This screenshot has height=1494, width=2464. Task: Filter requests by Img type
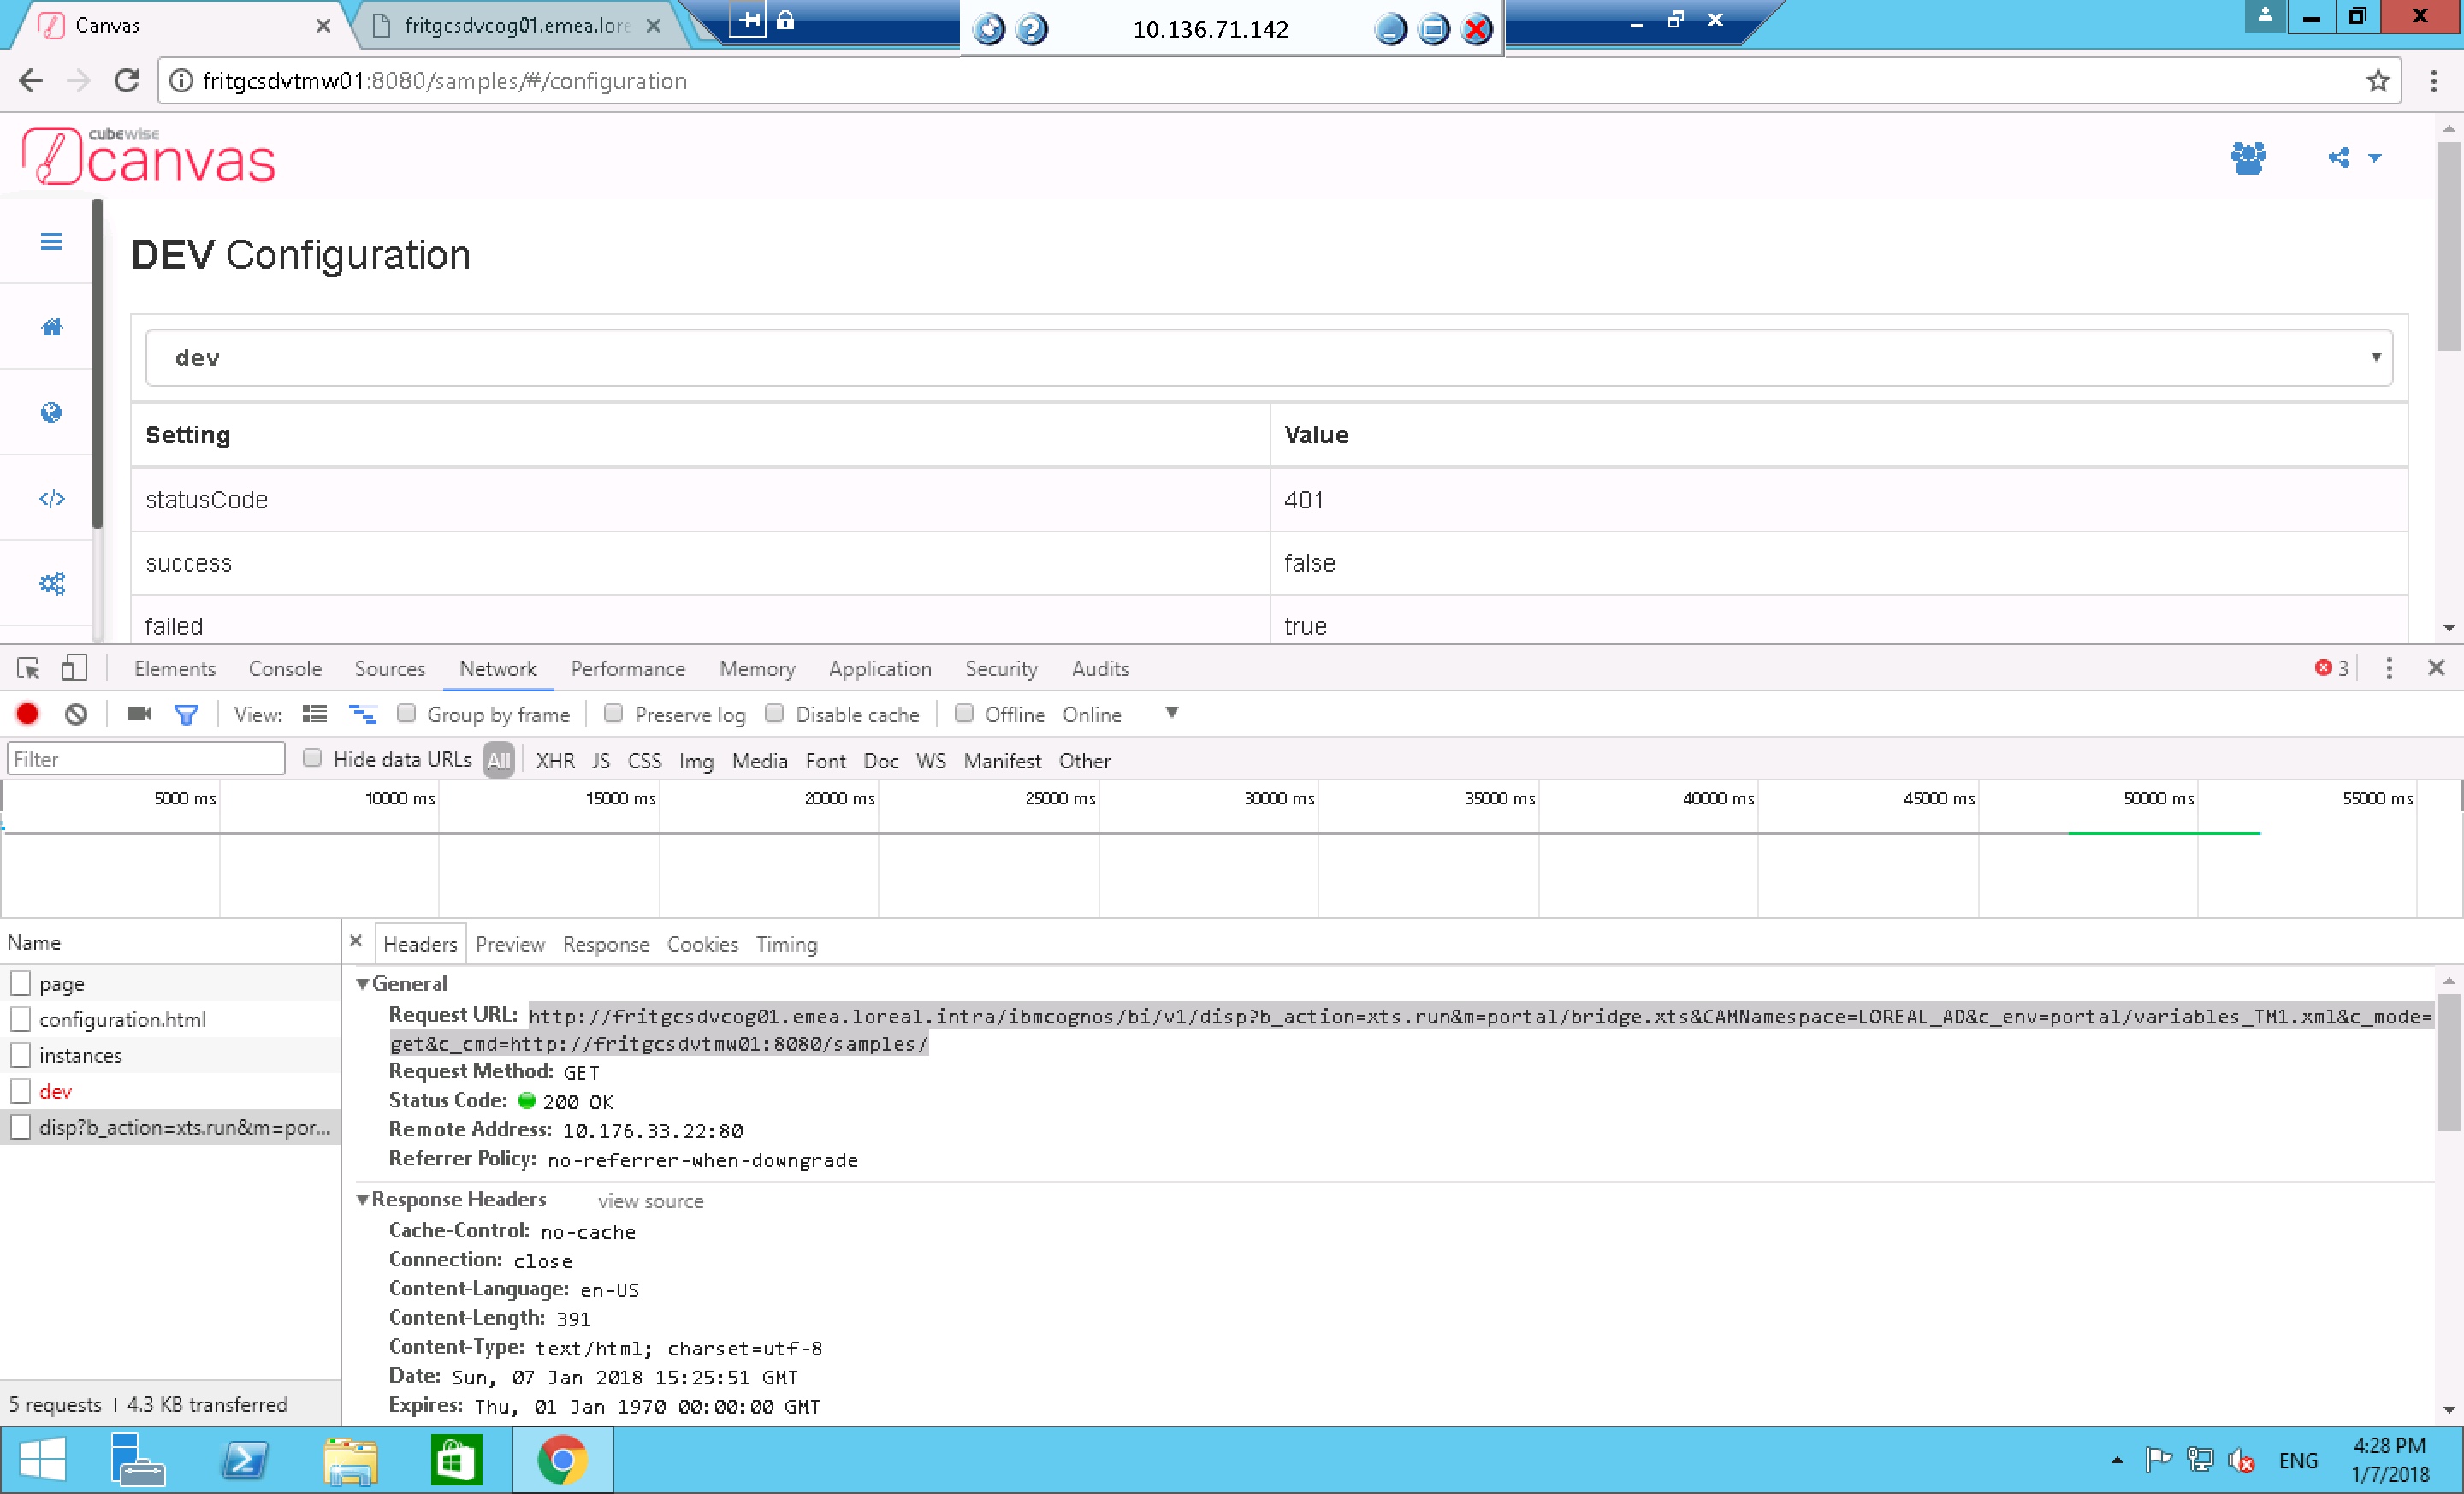pos(697,760)
